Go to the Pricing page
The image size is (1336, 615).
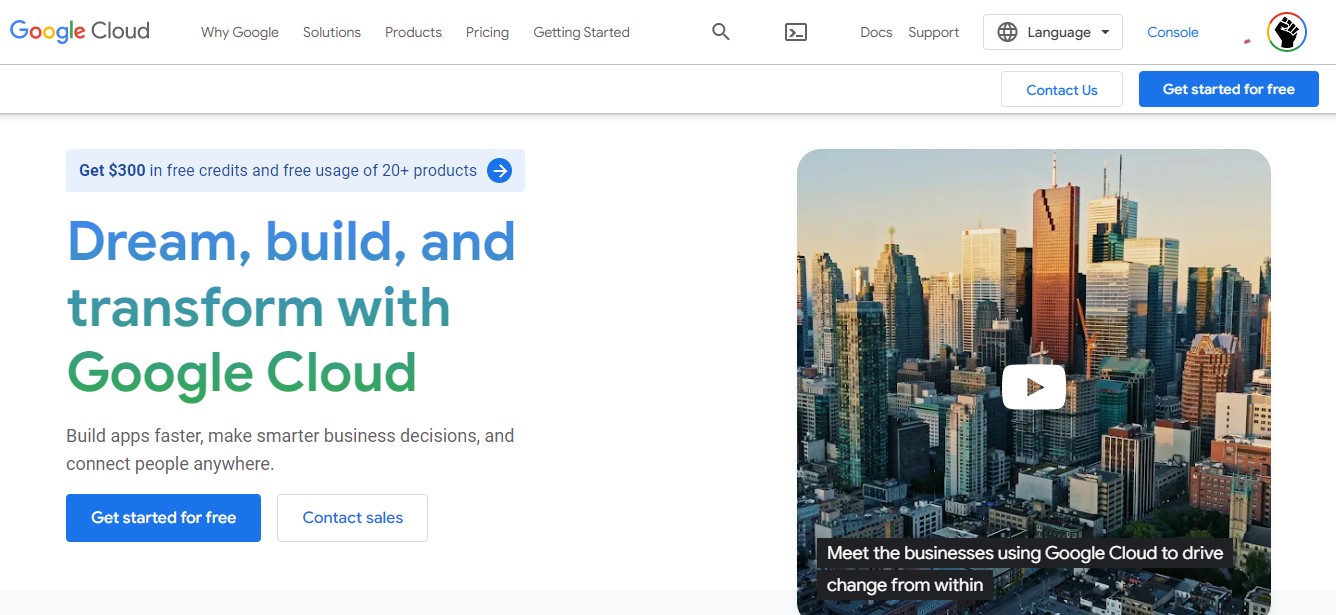tap(487, 32)
